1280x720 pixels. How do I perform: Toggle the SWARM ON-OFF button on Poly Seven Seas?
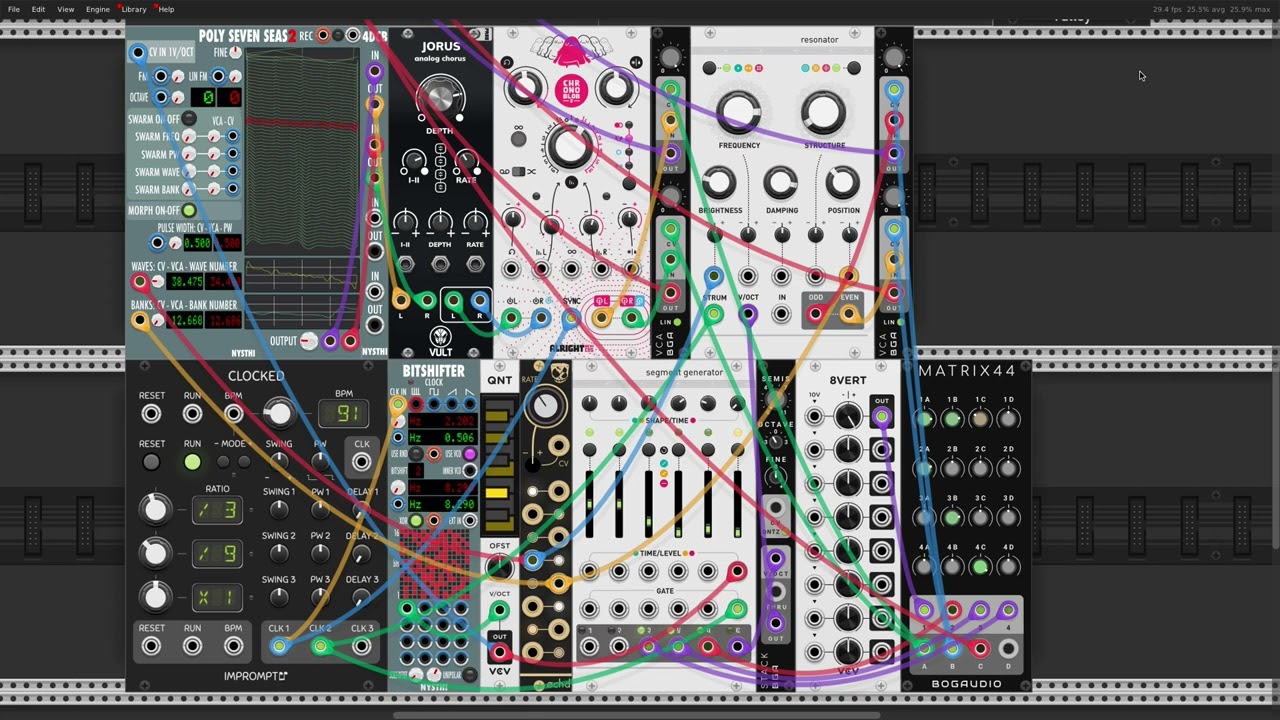[189, 119]
